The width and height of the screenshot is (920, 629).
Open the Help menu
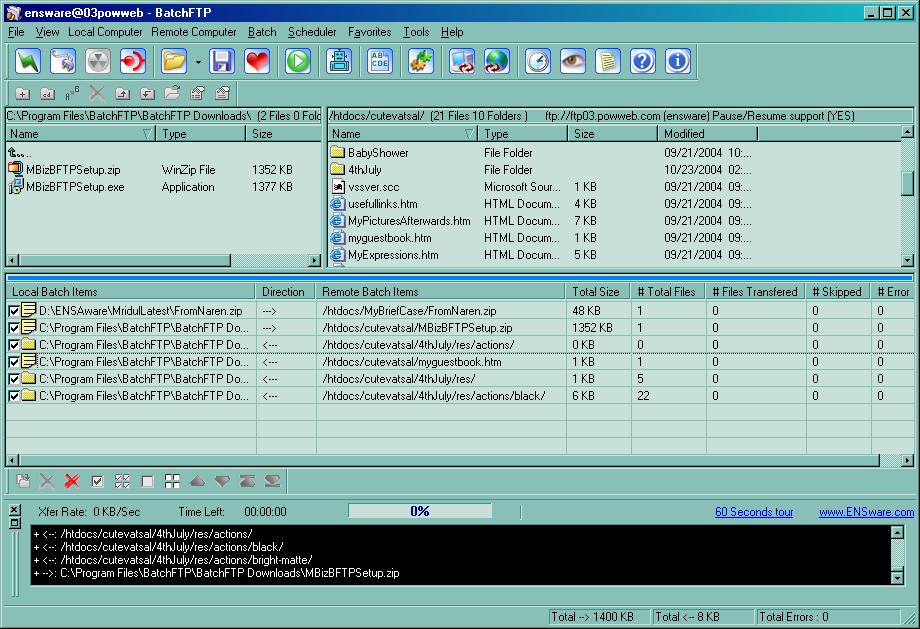[452, 32]
